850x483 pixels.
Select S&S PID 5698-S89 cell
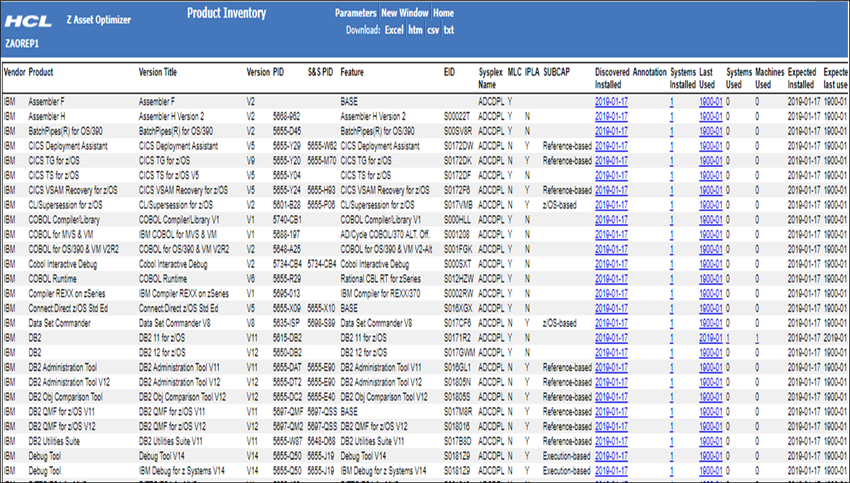coord(321,323)
